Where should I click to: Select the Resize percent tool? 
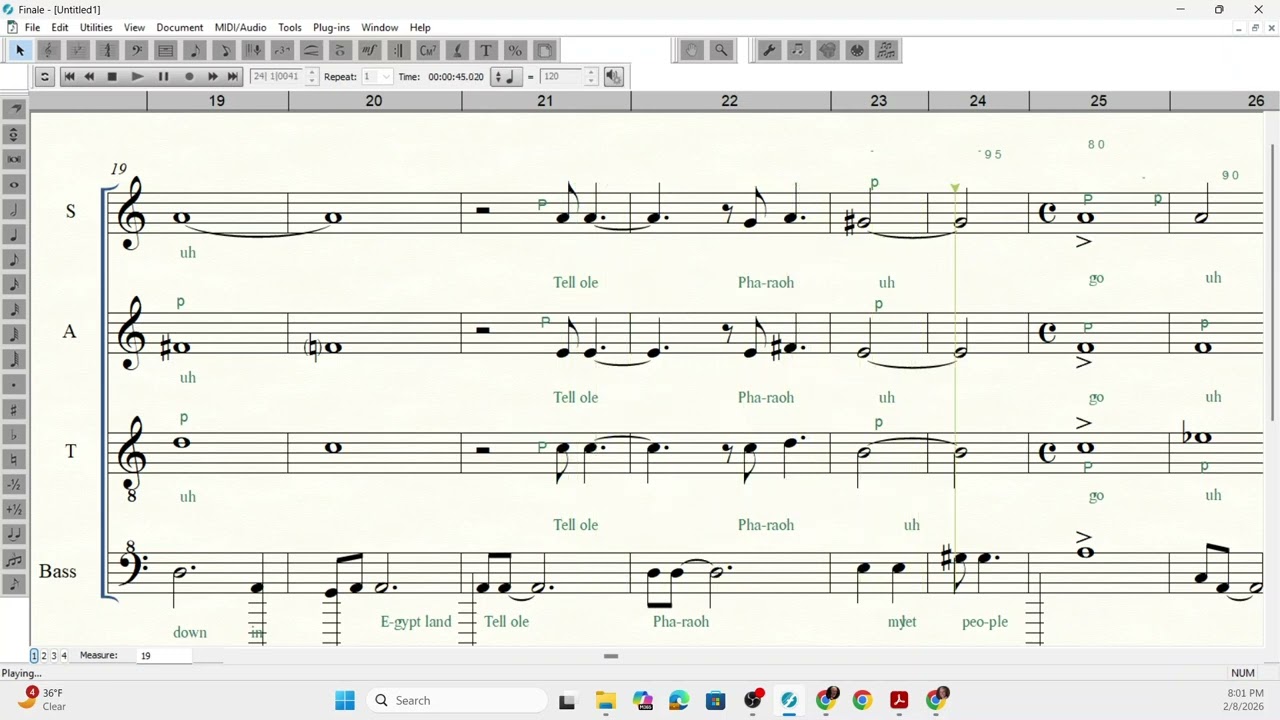515,50
